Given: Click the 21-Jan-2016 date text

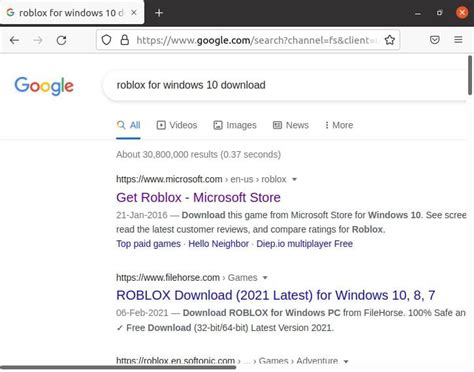Looking at the screenshot, I should pos(142,215).
